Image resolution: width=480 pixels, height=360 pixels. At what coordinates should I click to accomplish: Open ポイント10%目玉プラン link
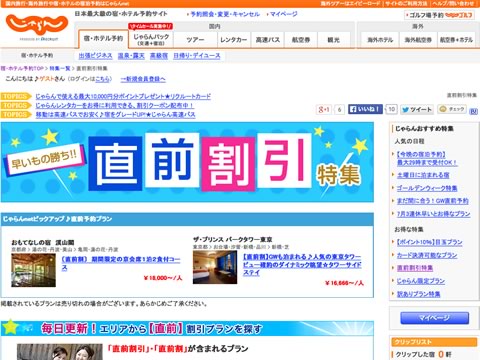(429, 242)
